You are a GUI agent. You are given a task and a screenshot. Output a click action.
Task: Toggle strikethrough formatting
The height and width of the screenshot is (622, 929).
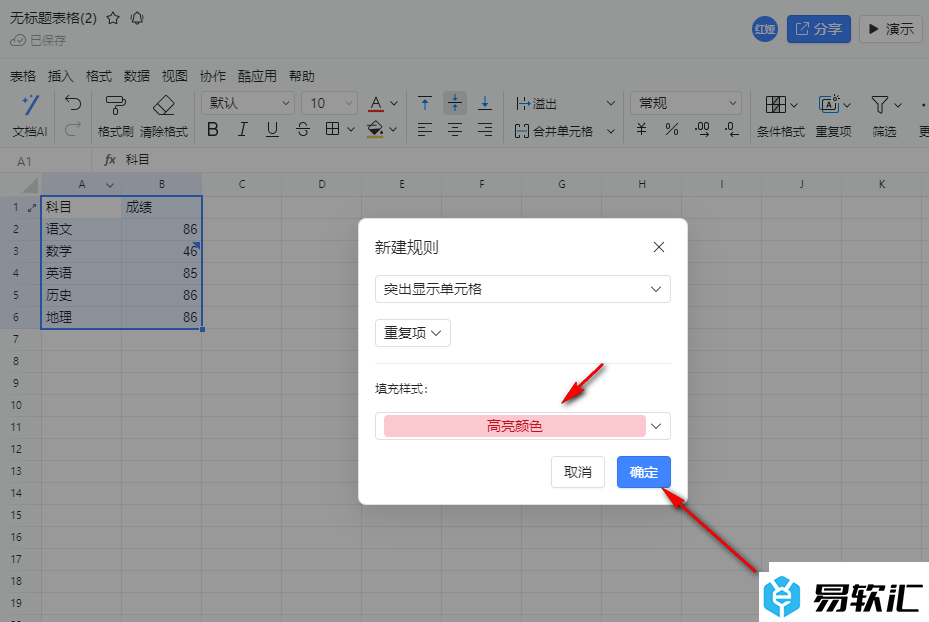[x=303, y=129]
